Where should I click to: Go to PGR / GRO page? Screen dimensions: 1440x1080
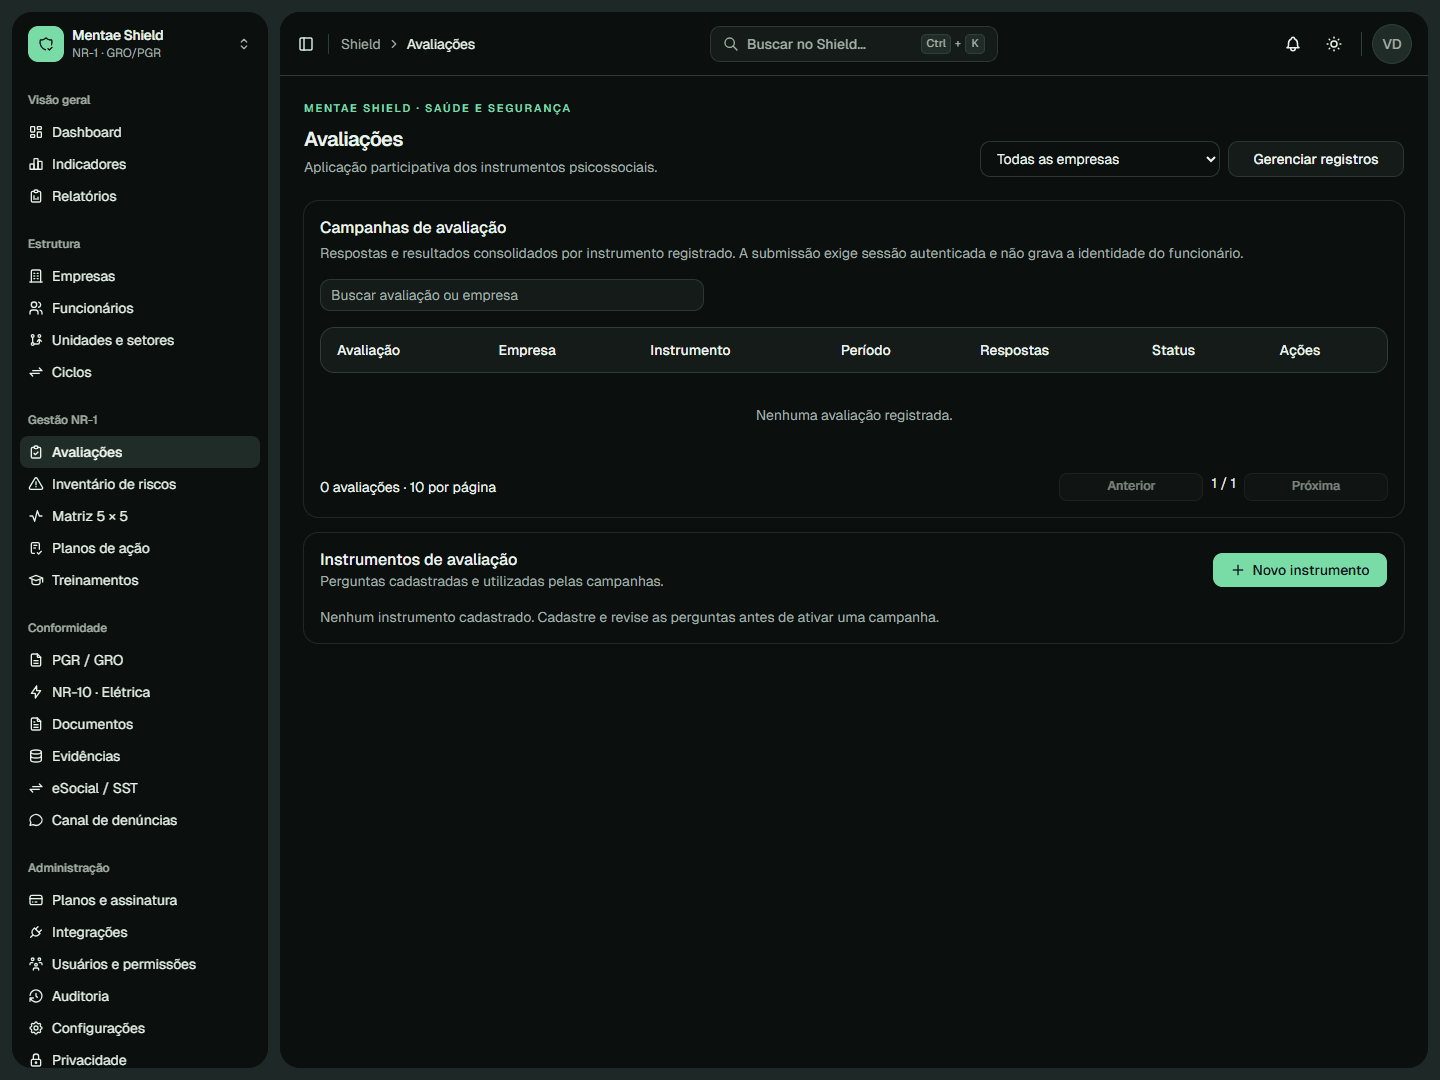140,660
